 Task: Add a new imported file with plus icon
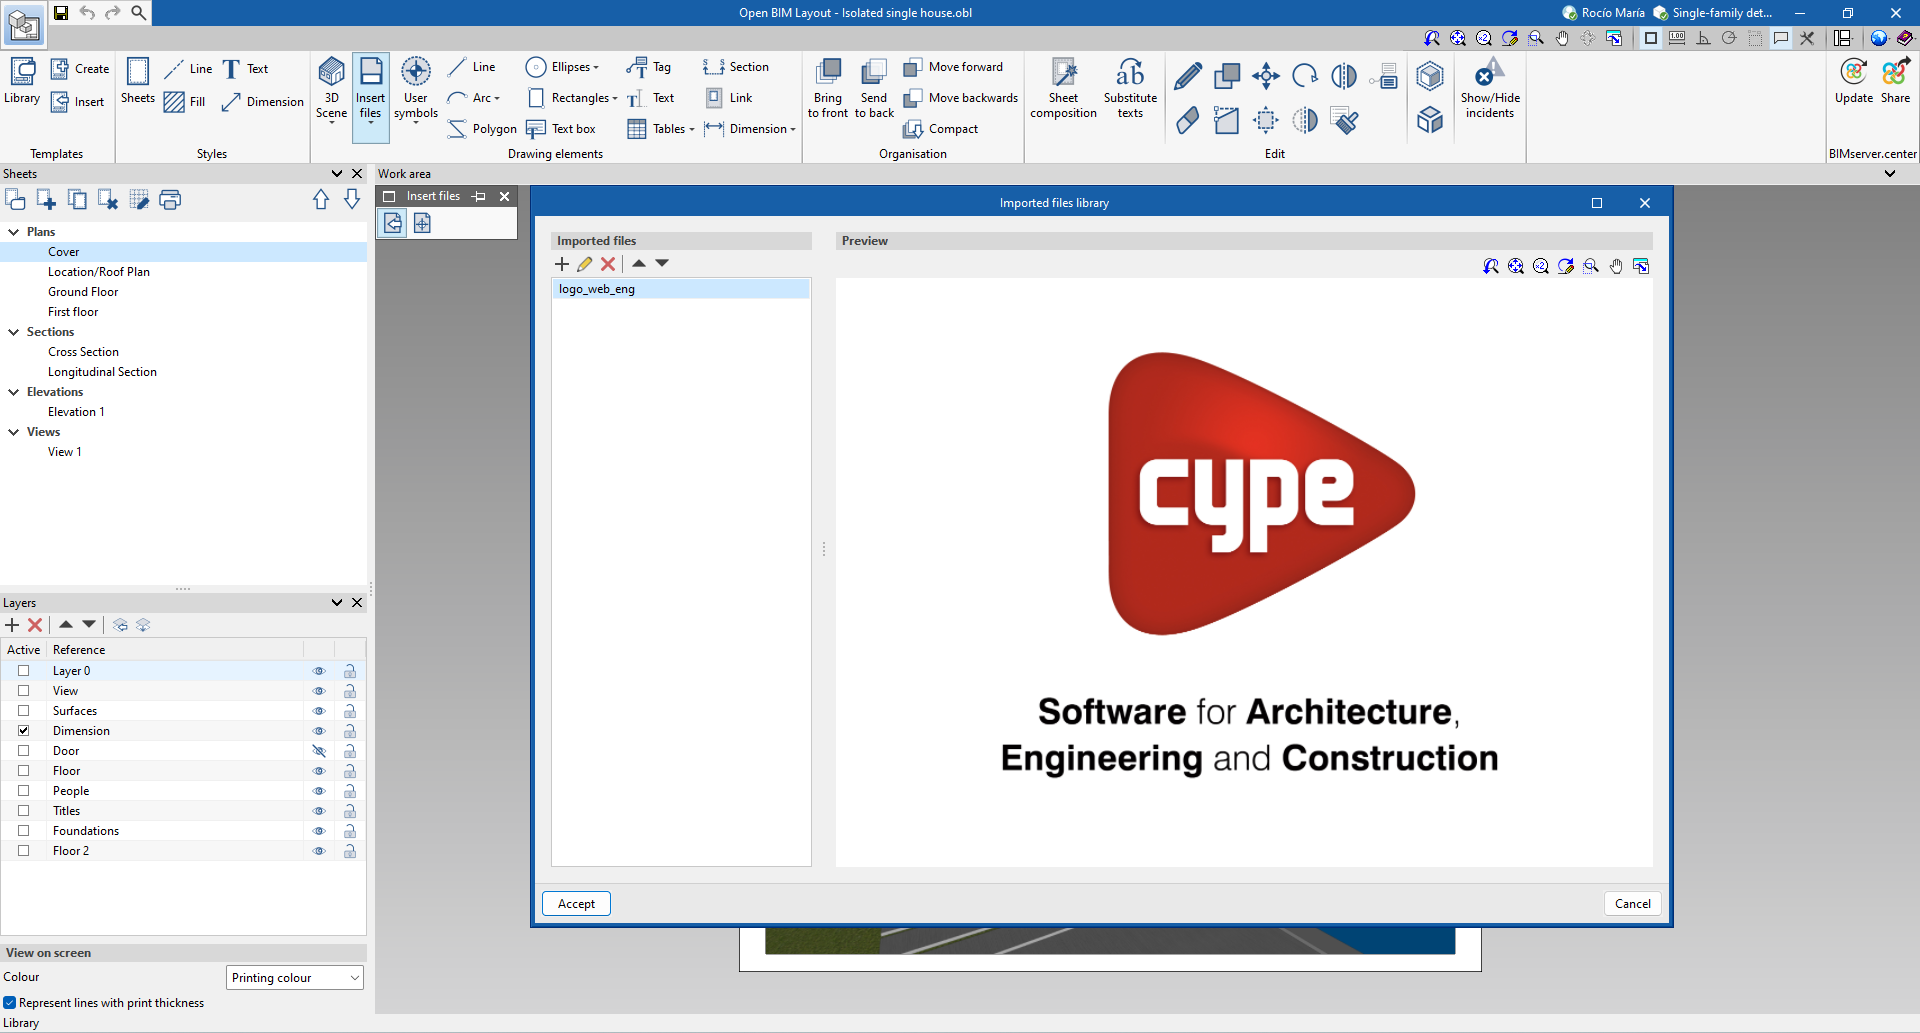562,264
